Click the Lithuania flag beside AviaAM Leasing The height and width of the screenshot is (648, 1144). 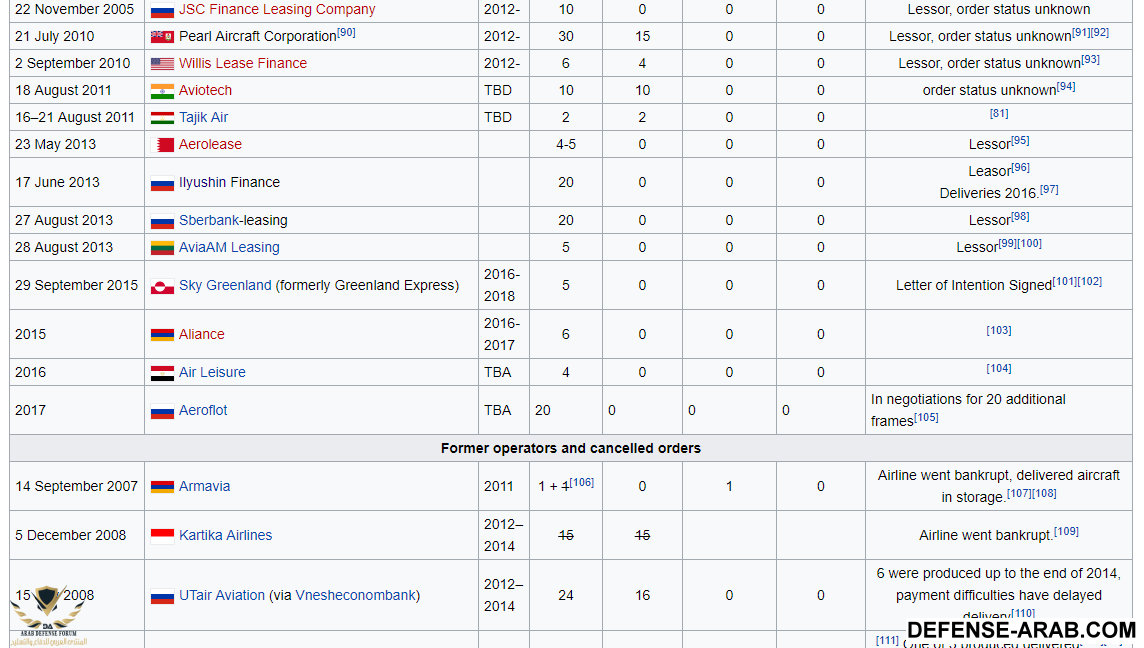pos(162,248)
